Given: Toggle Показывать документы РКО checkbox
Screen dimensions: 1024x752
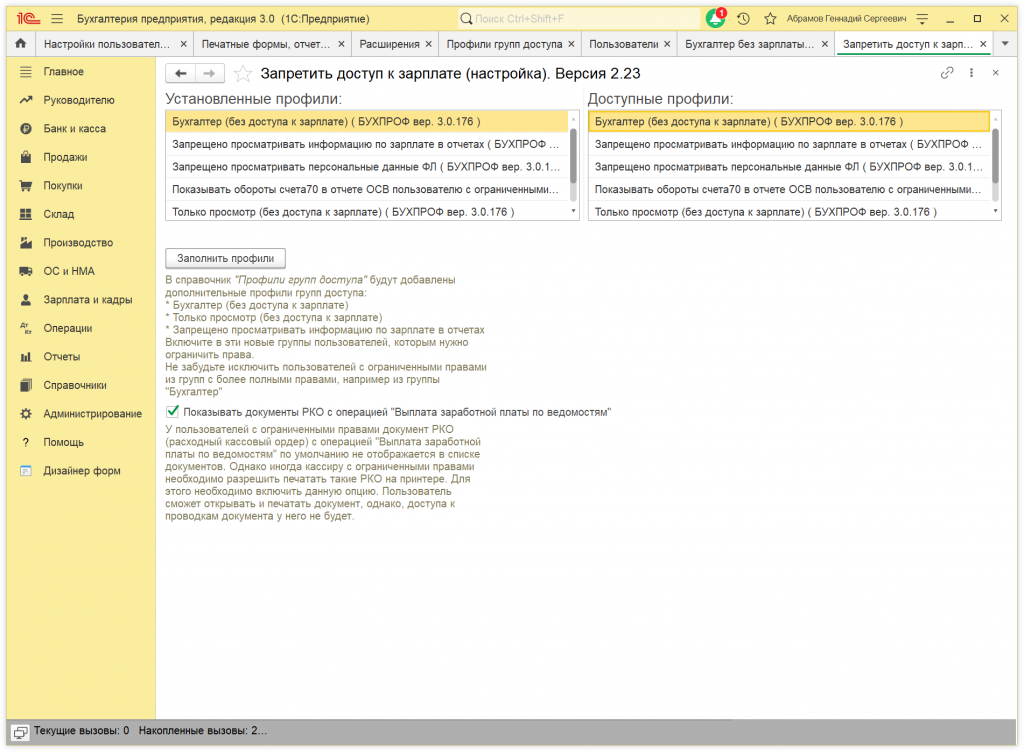Looking at the screenshot, I should 172,411.
